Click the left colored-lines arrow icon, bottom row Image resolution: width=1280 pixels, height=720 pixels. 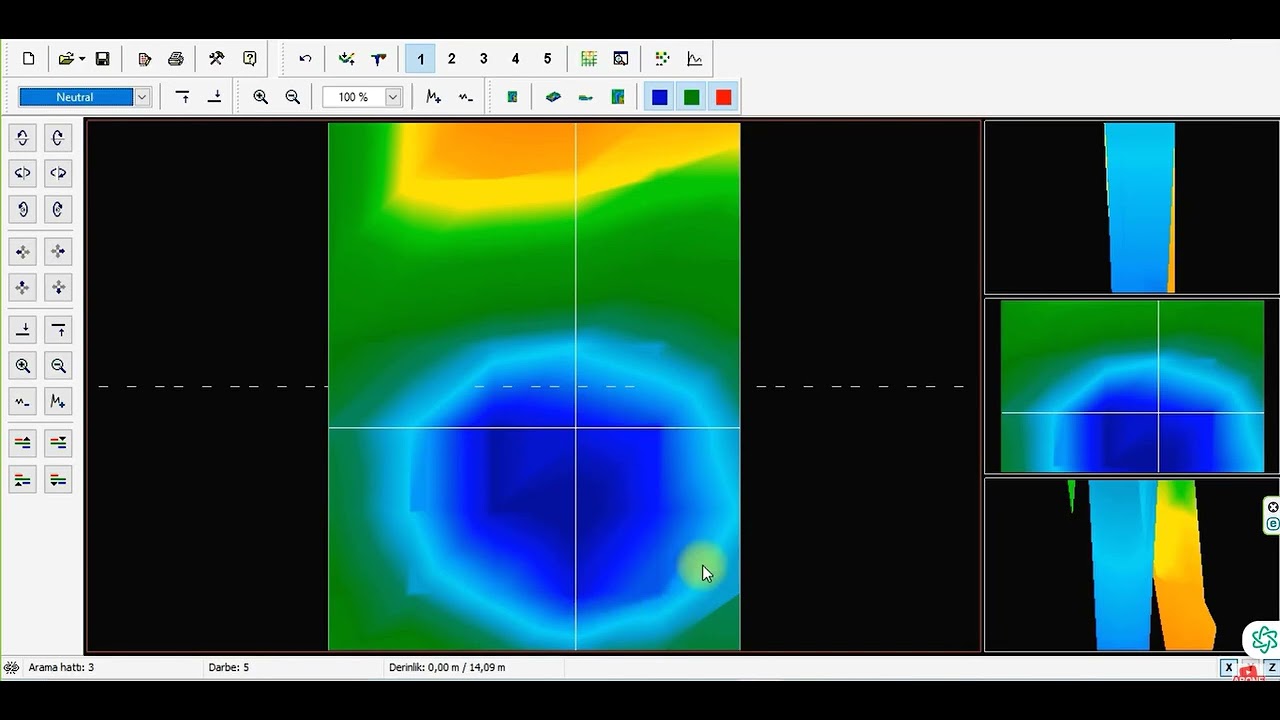23,480
